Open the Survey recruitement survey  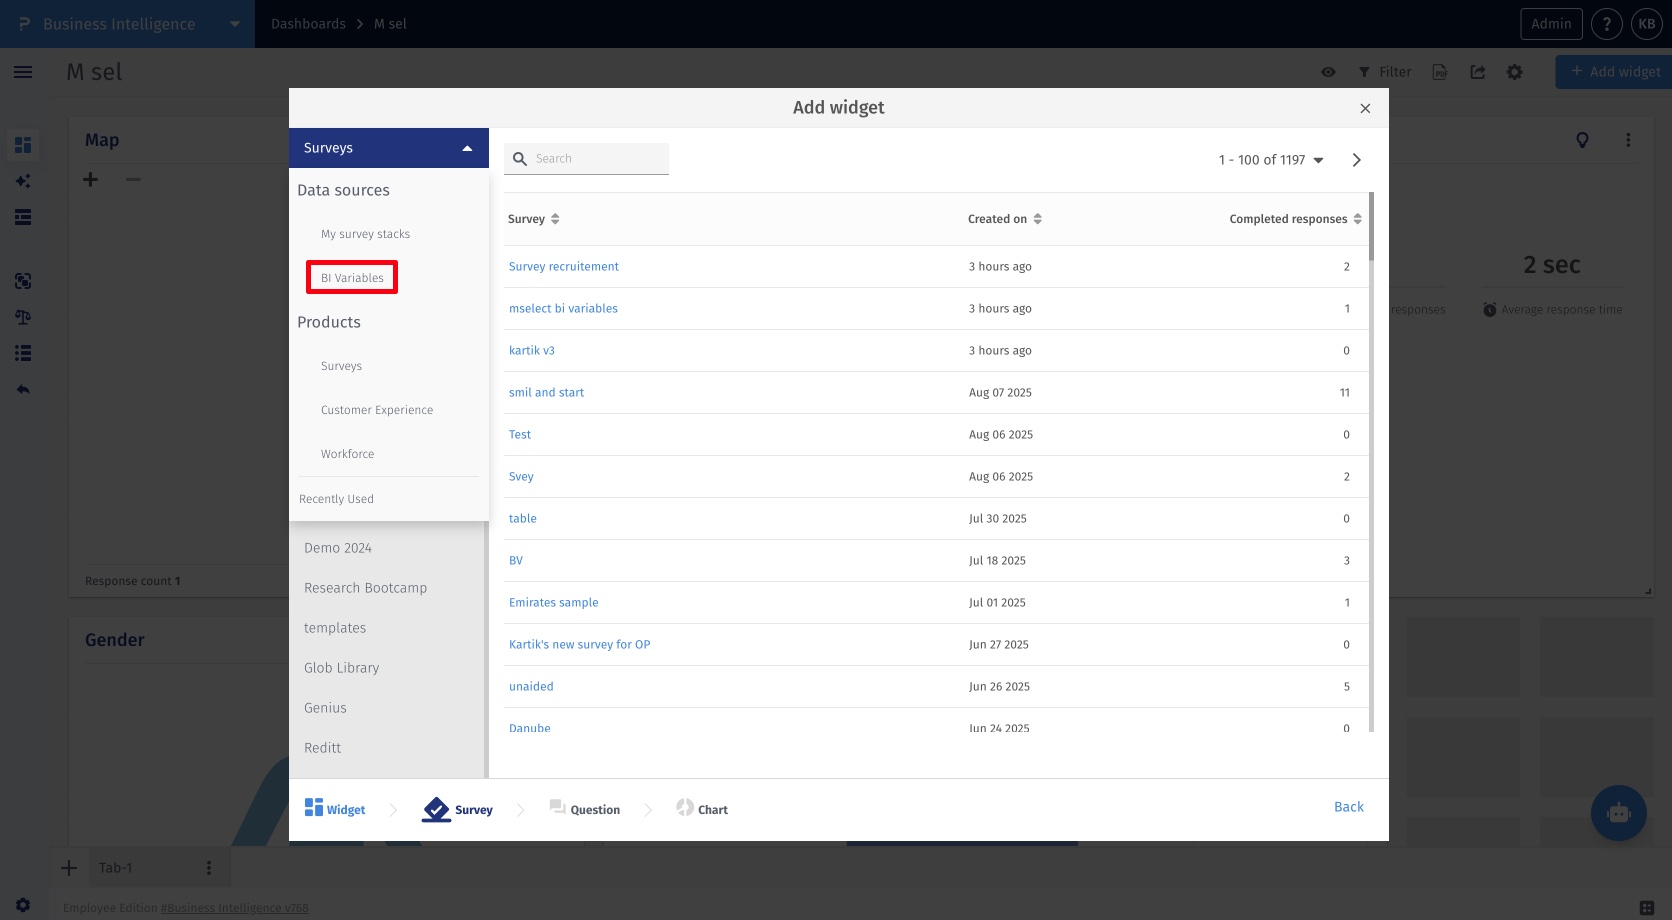(564, 267)
